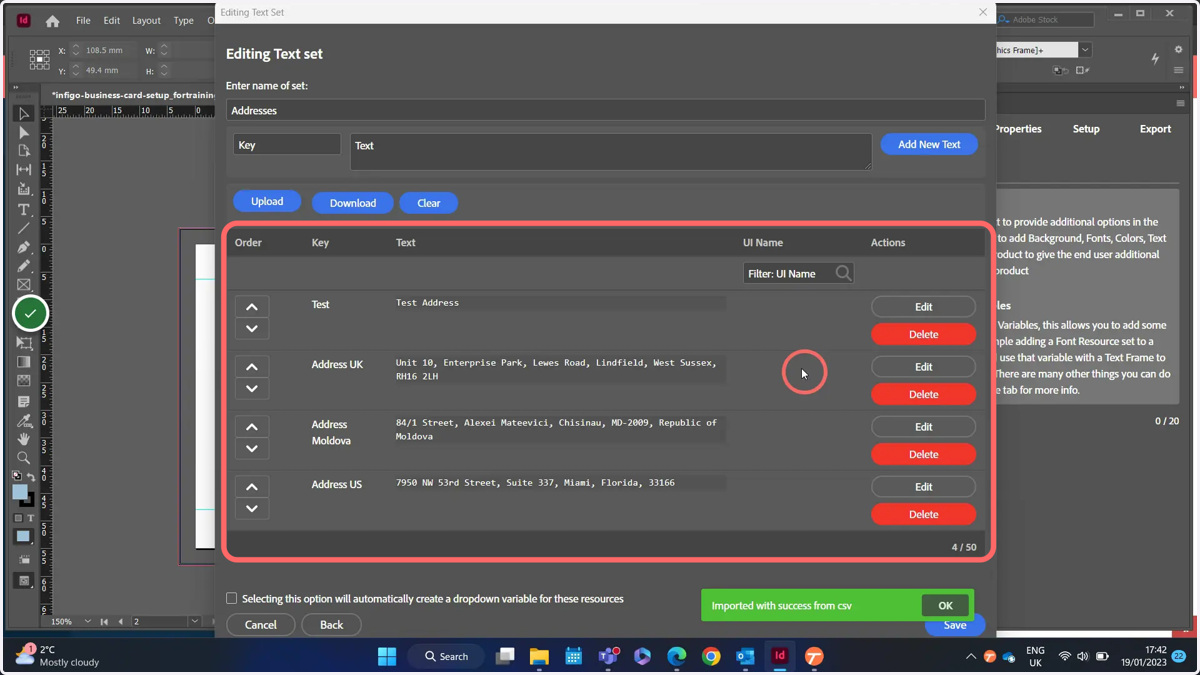The width and height of the screenshot is (1200, 675).
Task: Move Address US row up
Action: [252, 487]
